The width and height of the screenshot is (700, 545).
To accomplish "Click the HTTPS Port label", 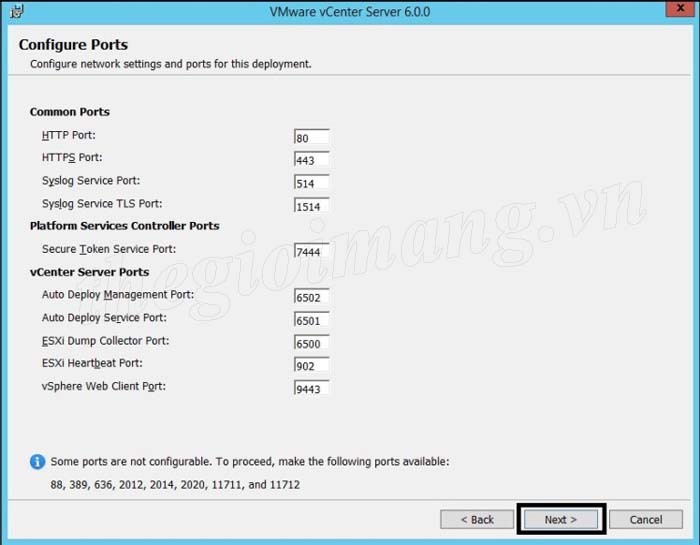I will [72, 158].
